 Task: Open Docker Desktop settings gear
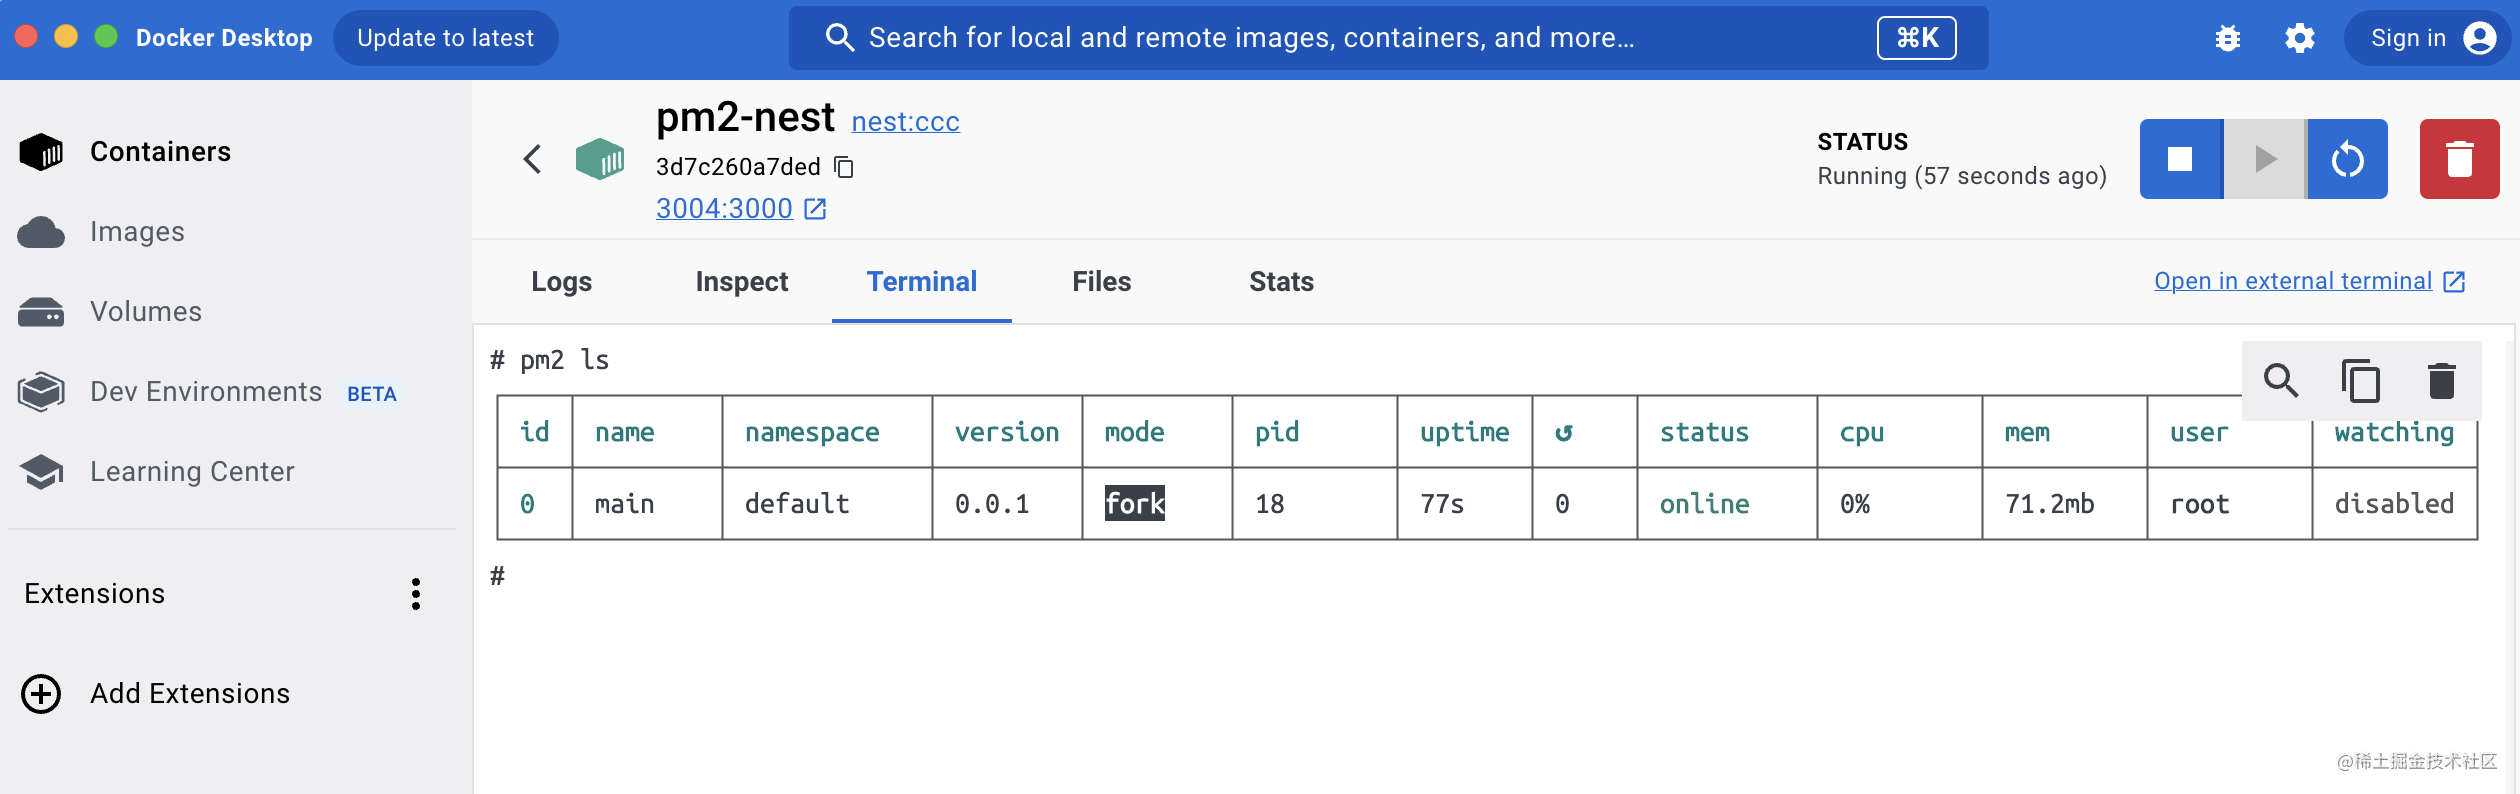coord(2299,39)
